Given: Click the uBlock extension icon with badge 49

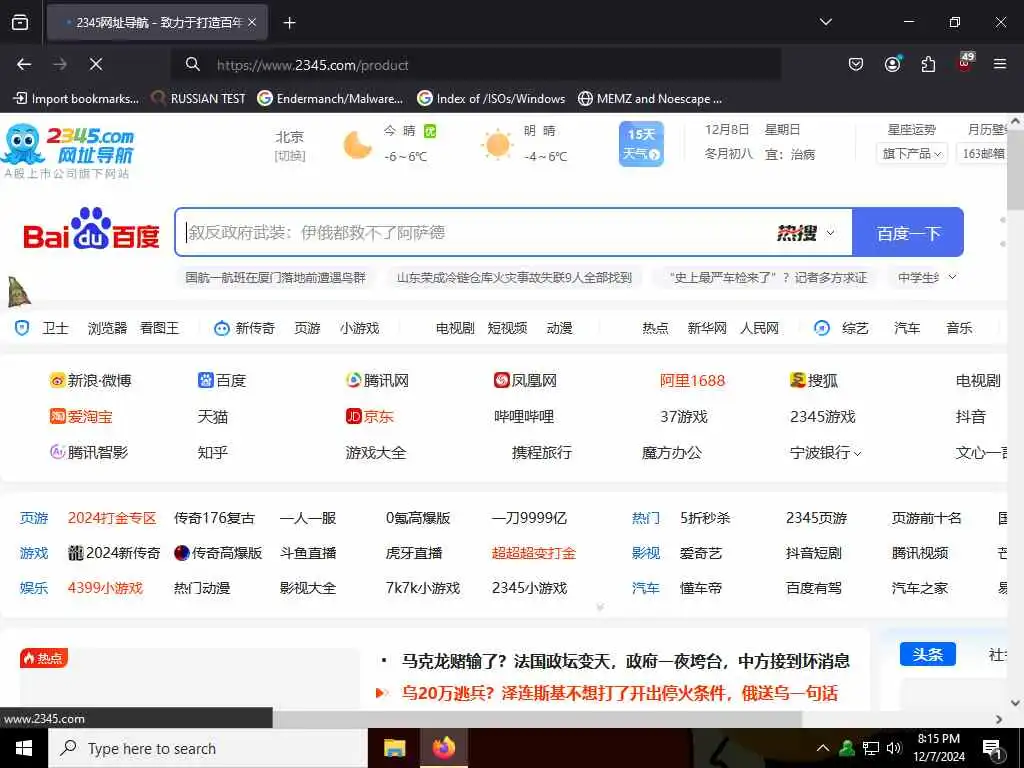Looking at the screenshot, I should coord(965,63).
